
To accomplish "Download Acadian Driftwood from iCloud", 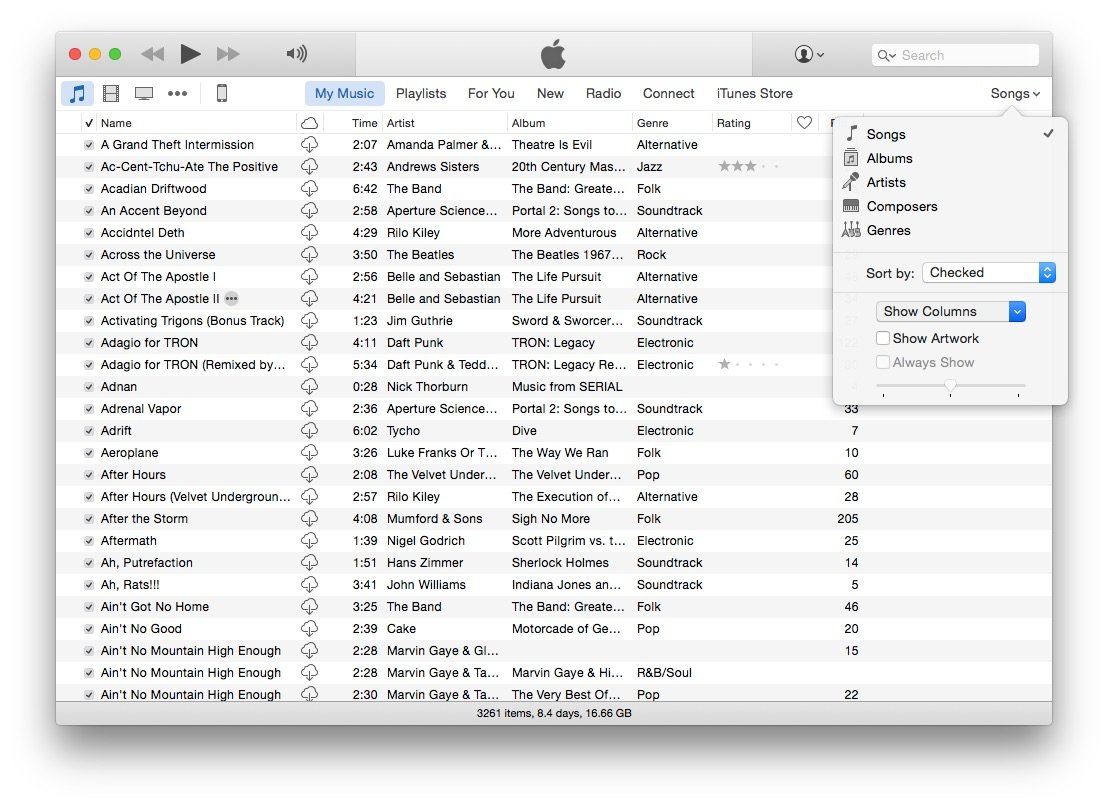I will [x=310, y=189].
